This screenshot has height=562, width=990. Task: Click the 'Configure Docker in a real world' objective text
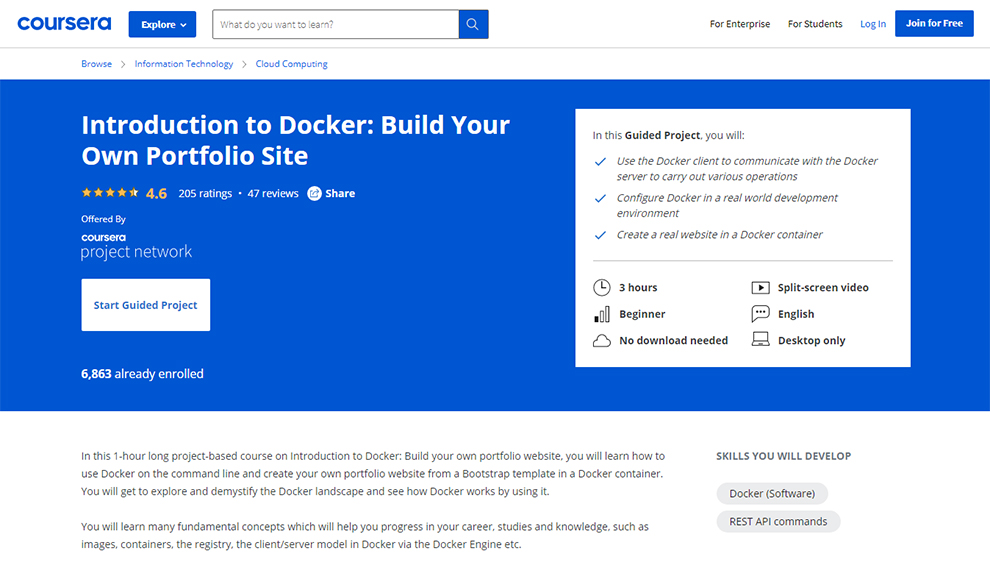[727, 205]
